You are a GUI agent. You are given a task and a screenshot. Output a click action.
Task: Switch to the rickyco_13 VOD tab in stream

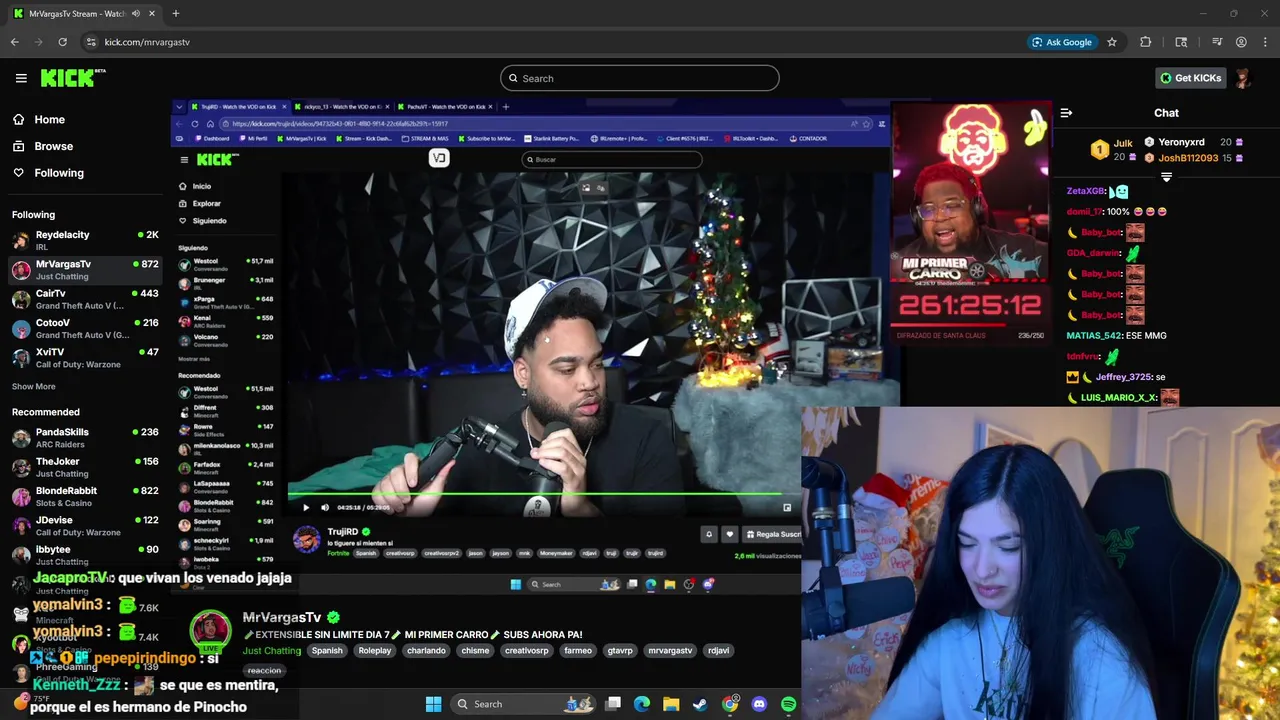pyautogui.click(x=340, y=106)
